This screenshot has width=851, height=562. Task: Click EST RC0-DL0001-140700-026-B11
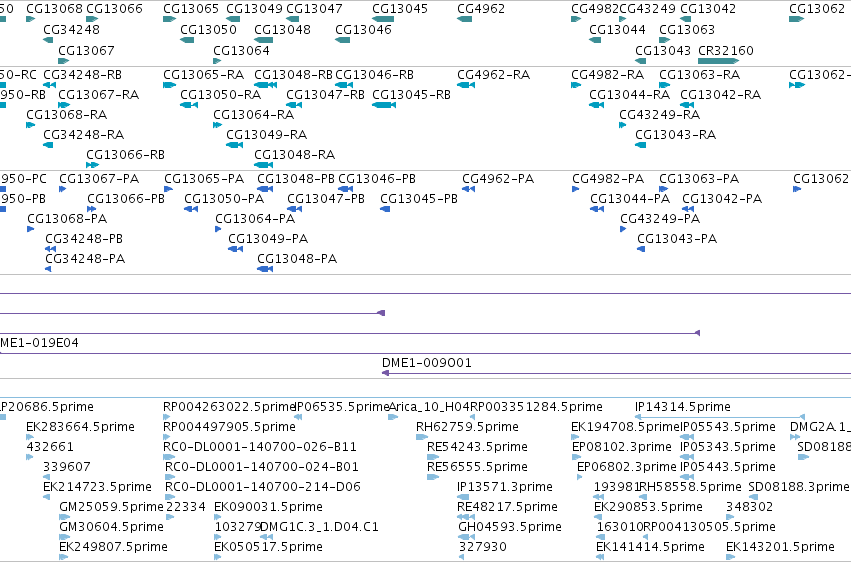pos(260,447)
